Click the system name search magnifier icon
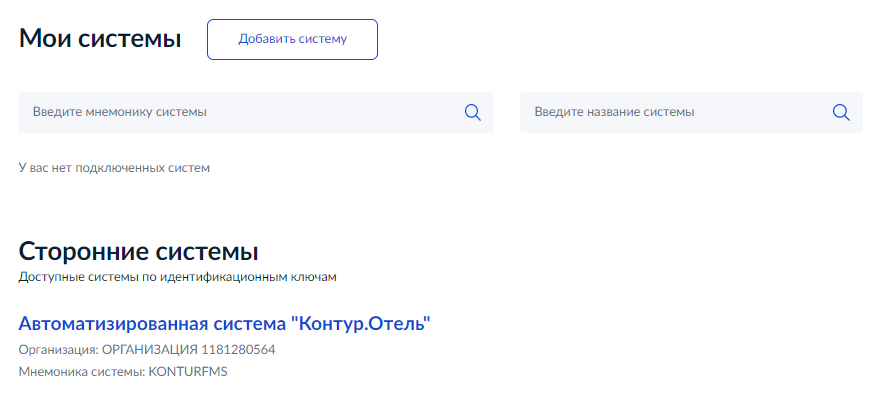 [841, 113]
